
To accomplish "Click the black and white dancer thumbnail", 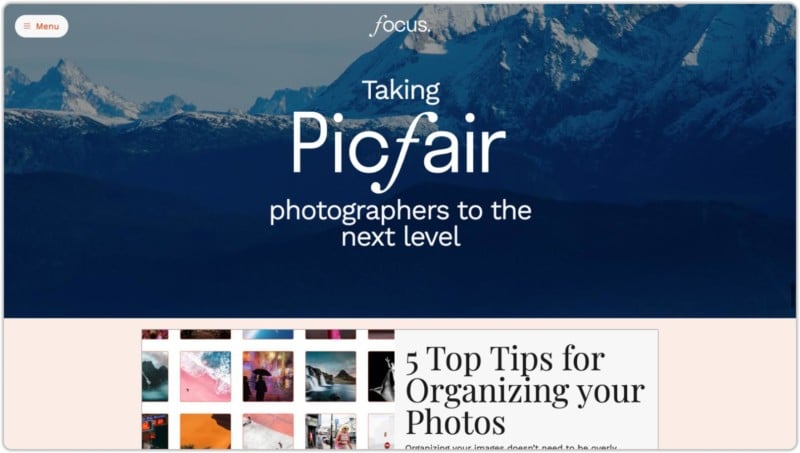I will coord(381,376).
